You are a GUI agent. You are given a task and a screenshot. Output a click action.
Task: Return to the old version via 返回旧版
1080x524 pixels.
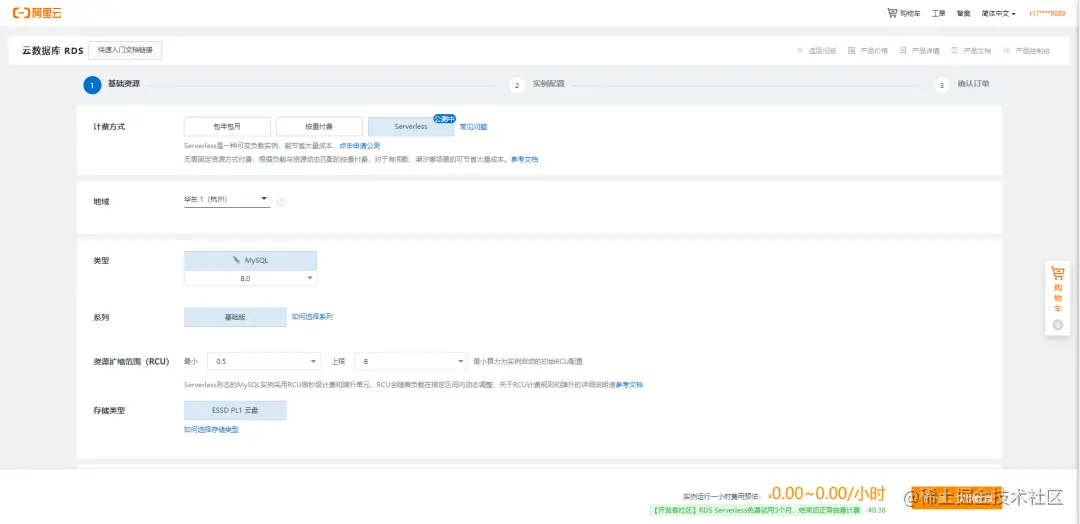coord(822,51)
